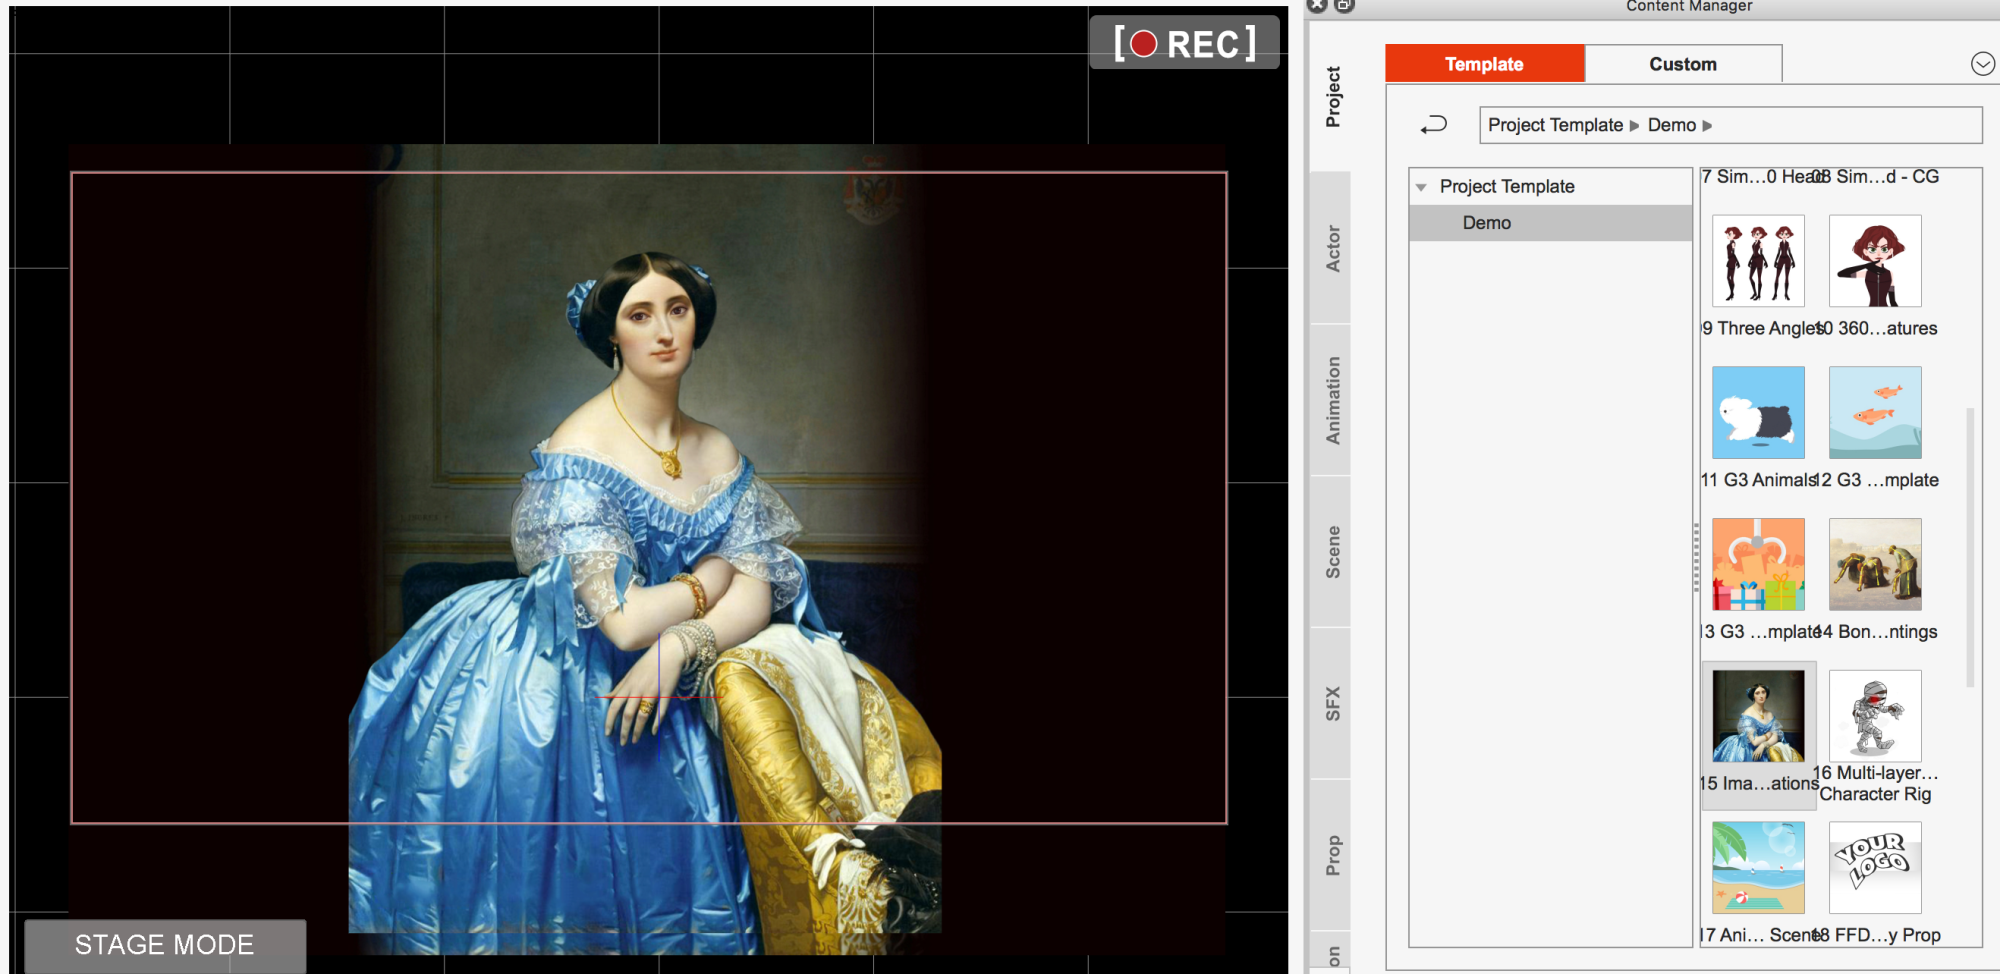Open the Scene vertical tab
The image size is (2000, 974).
1332,552
